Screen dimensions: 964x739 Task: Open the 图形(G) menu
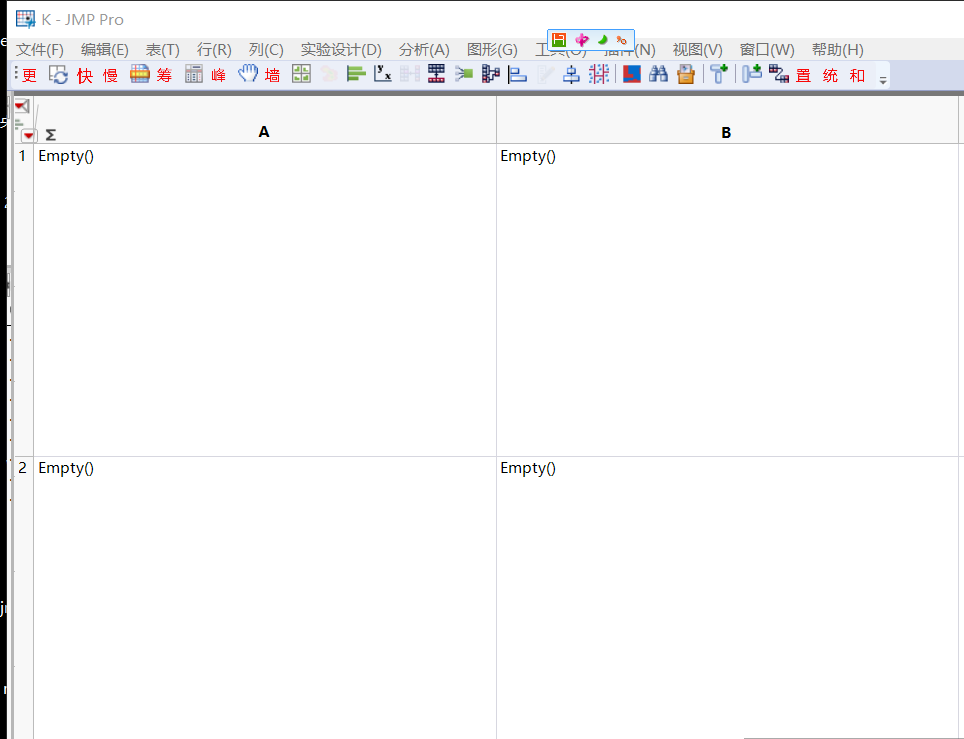point(492,50)
